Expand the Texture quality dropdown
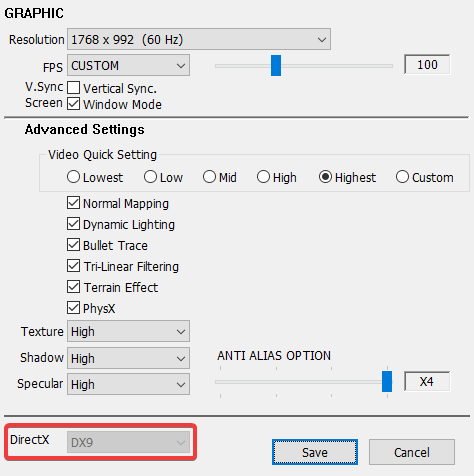Viewport: 474px width, 476px height. point(128,331)
